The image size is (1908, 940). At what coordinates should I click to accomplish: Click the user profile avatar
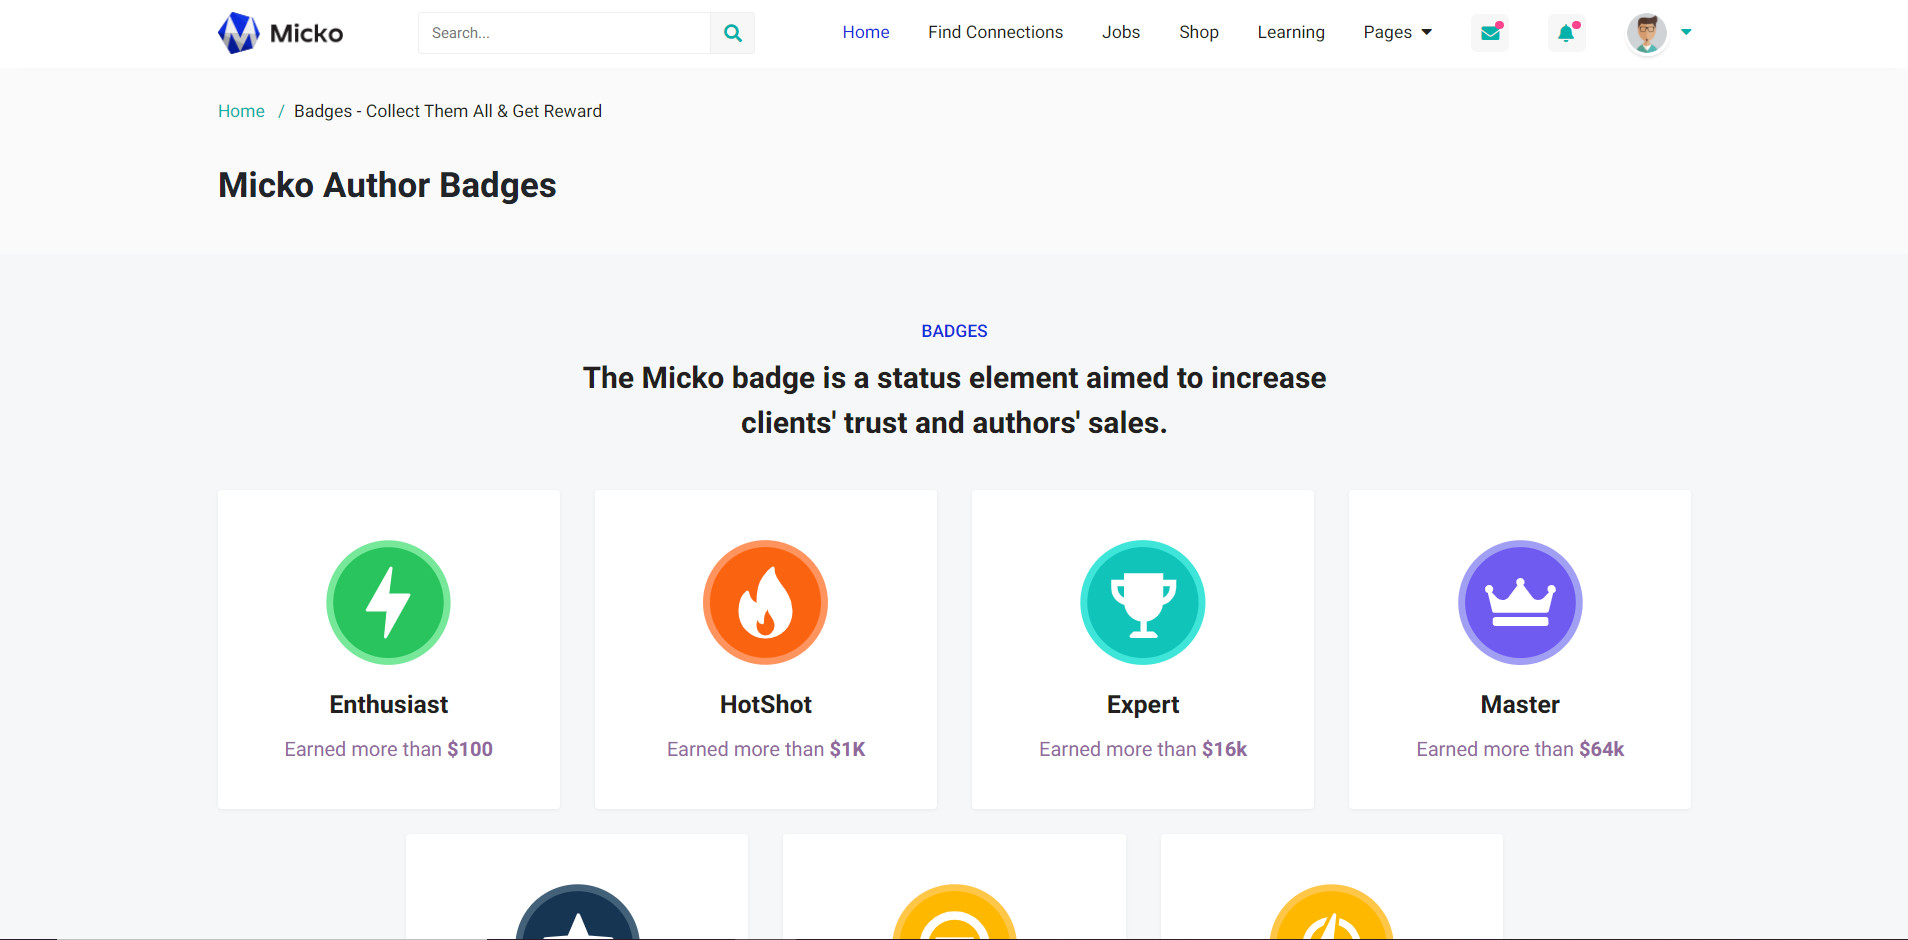pos(1646,33)
